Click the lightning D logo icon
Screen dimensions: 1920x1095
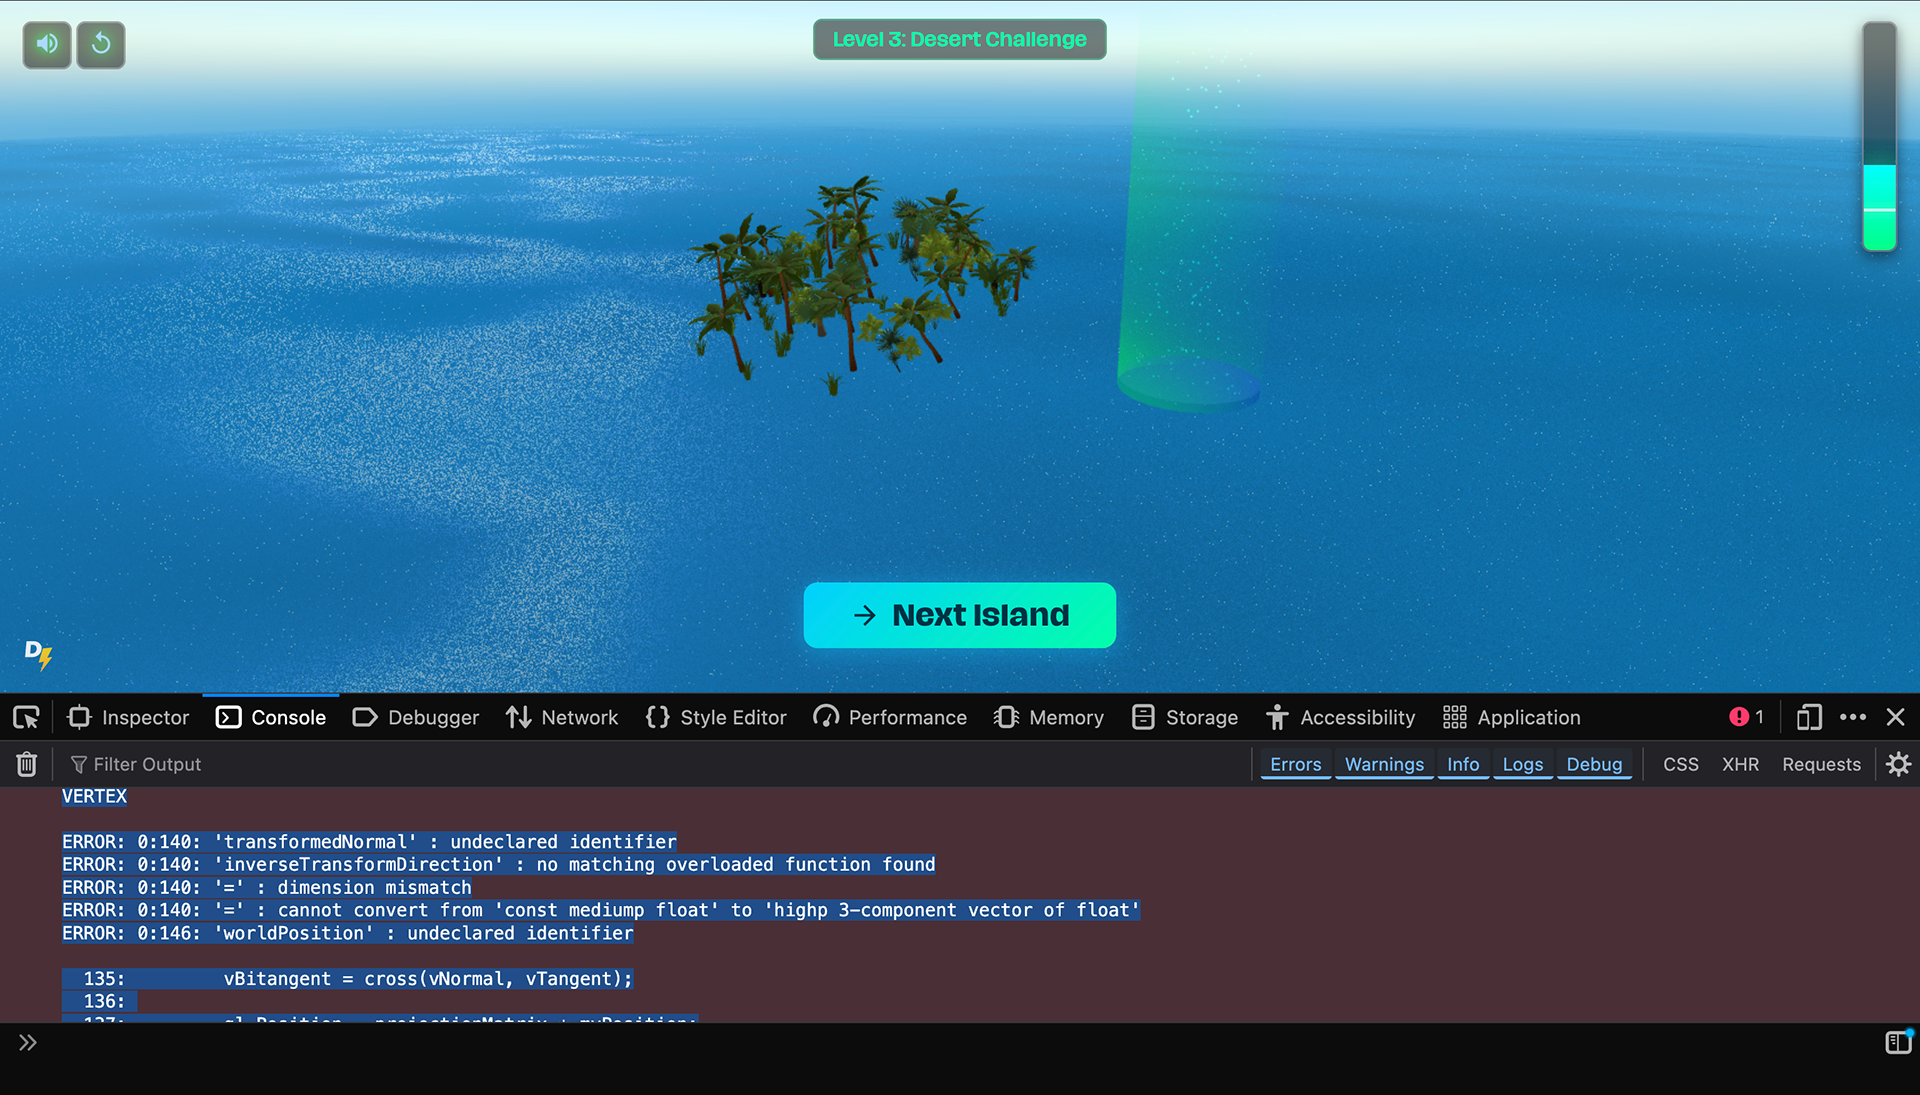click(38, 654)
